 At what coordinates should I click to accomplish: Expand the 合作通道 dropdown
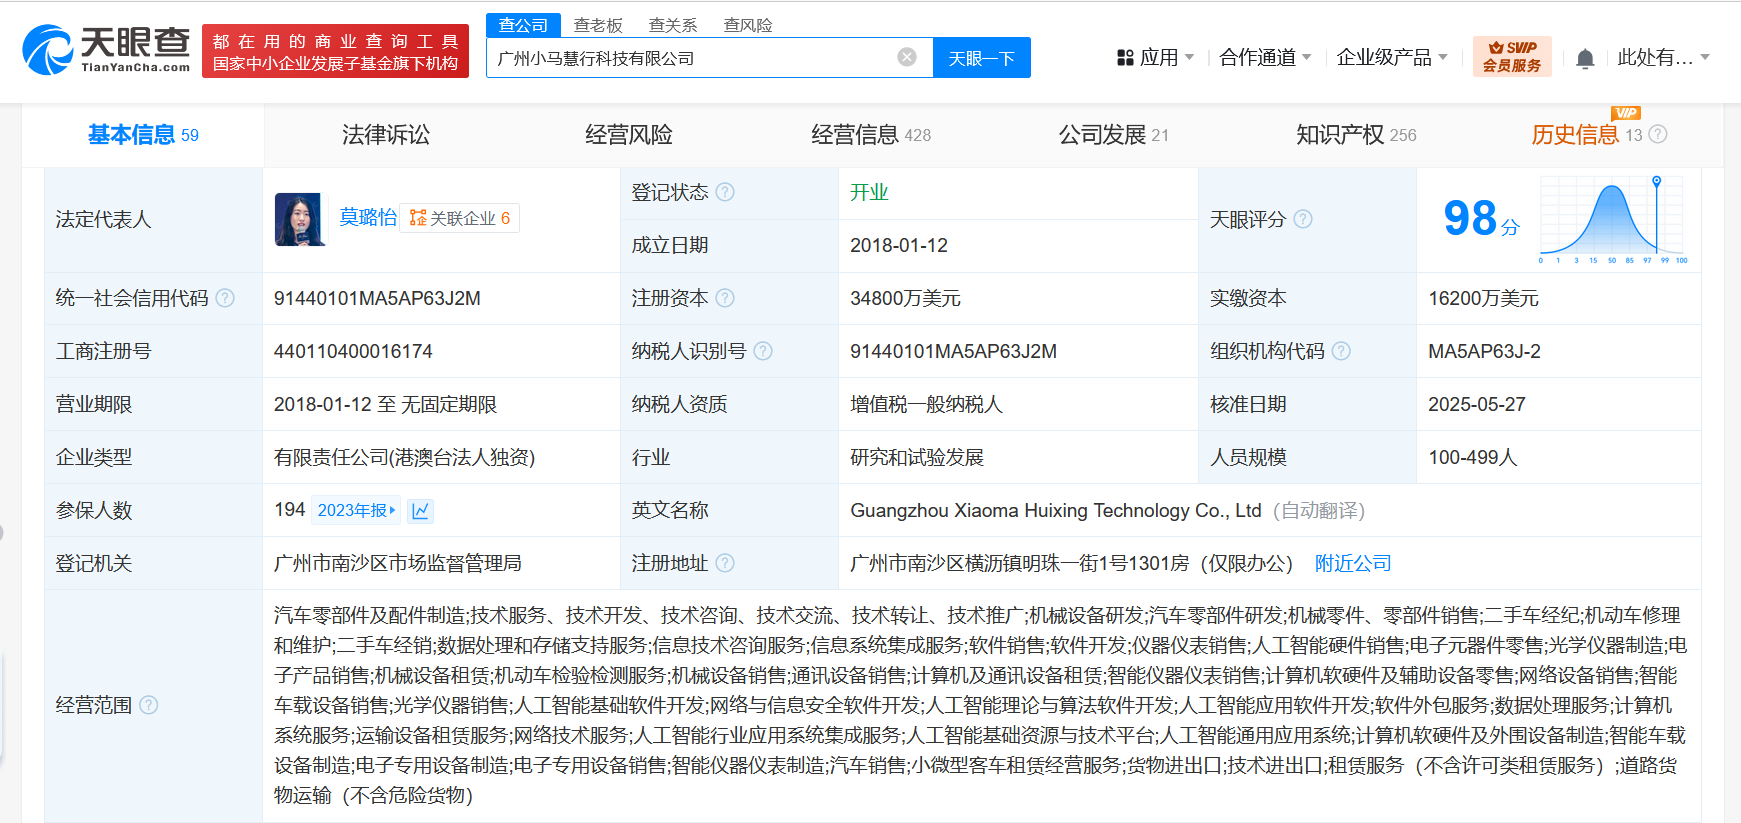(x=1265, y=58)
